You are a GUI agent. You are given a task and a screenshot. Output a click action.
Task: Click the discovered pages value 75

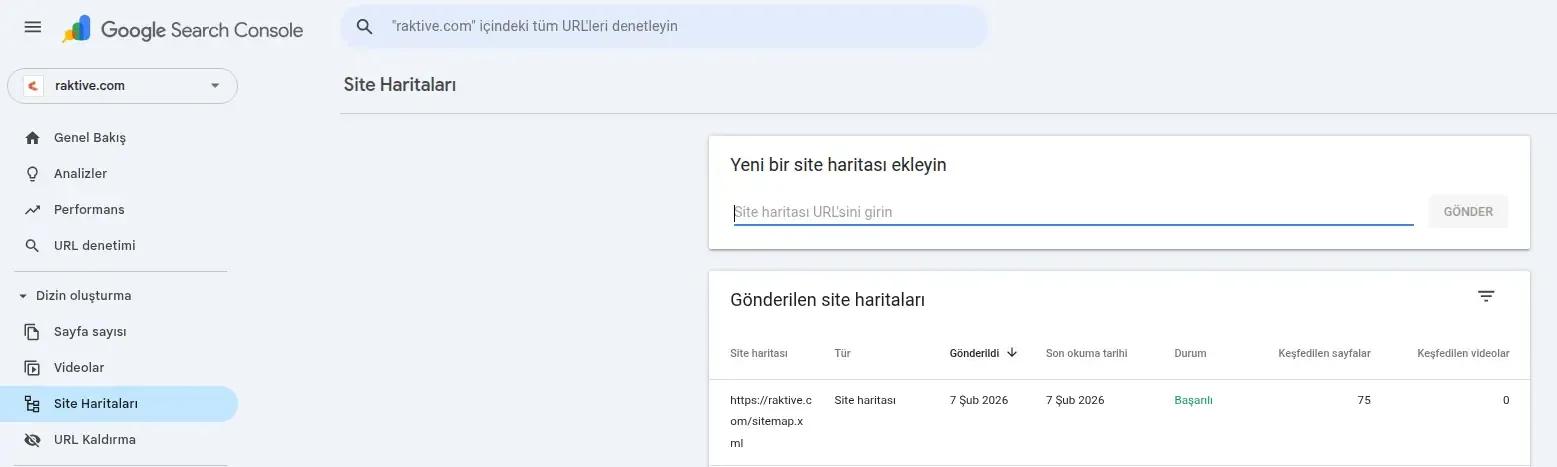click(x=1364, y=400)
